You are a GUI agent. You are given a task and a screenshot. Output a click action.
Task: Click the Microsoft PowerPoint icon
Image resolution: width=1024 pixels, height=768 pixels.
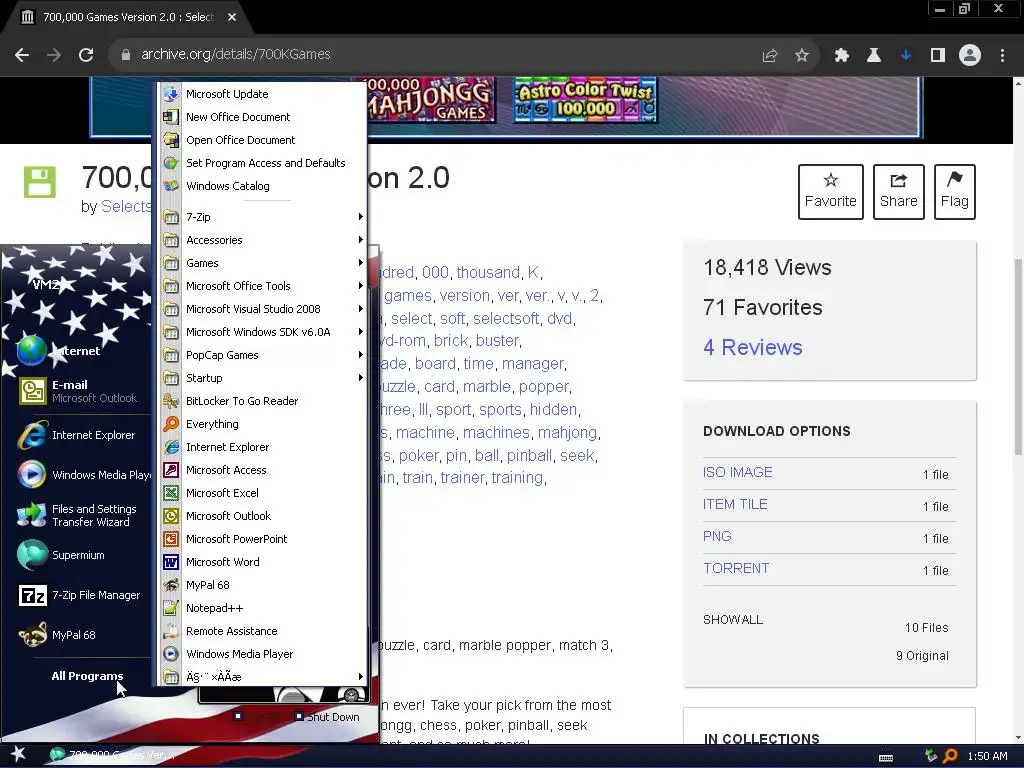point(171,539)
